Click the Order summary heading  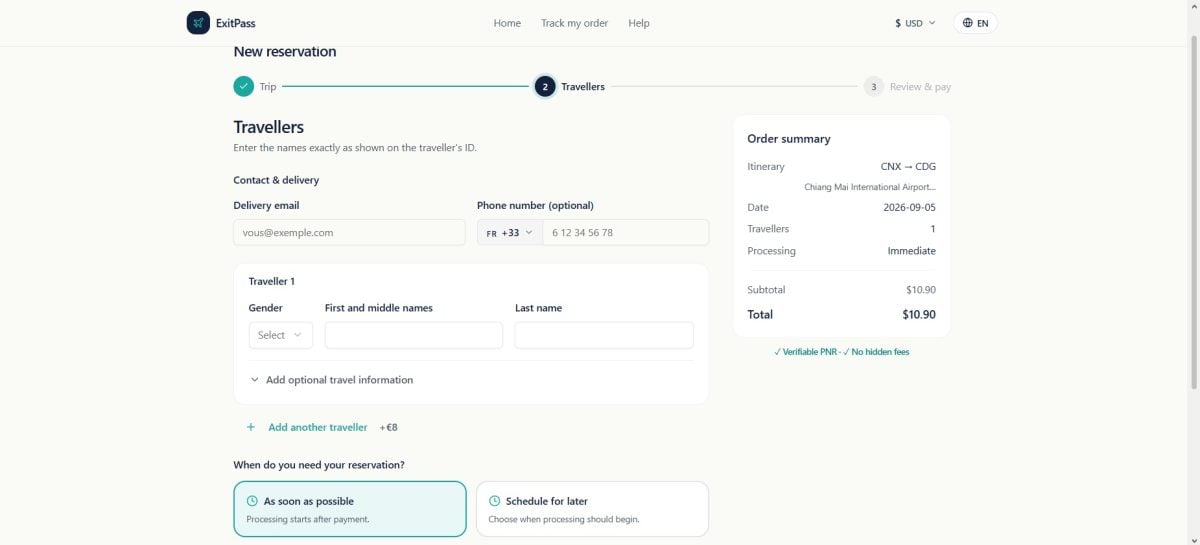click(x=789, y=139)
